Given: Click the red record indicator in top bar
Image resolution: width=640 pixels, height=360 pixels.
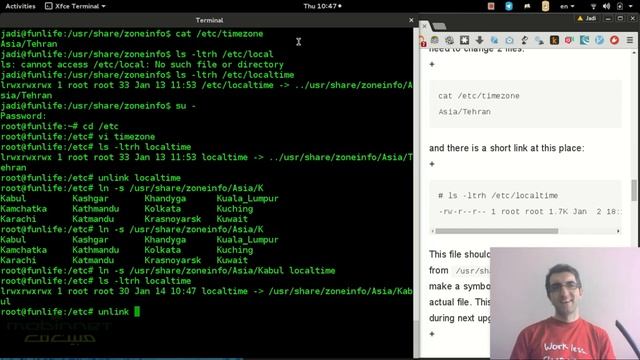Looking at the screenshot, I should (x=491, y=6).
